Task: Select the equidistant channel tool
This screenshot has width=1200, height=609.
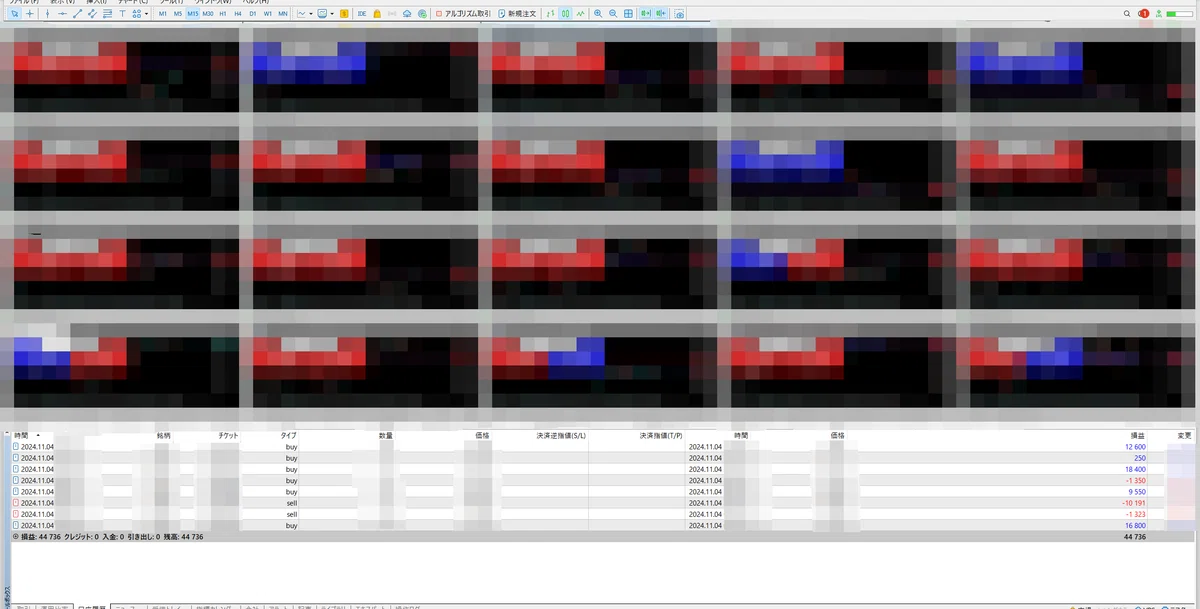Action: [92, 14]
